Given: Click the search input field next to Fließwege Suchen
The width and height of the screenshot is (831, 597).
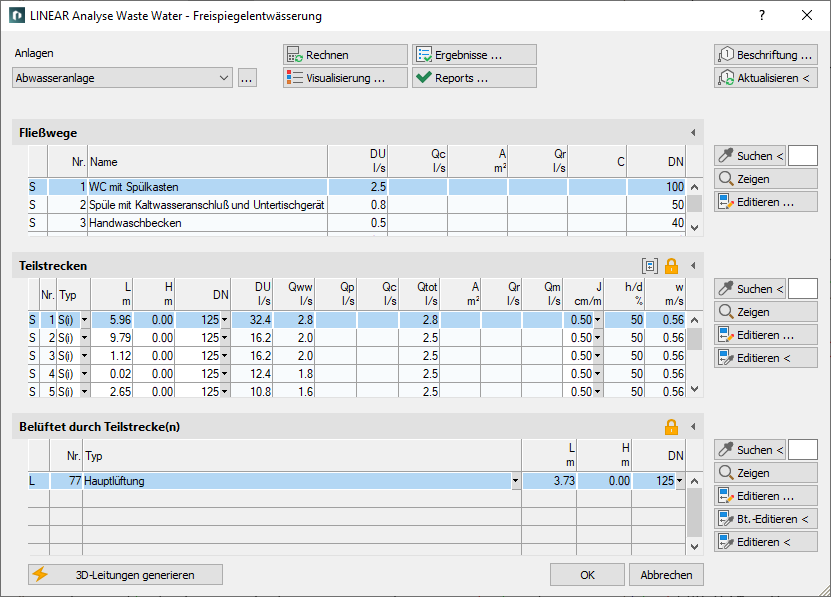Looking at the screenshot, I should coord(803,156).
